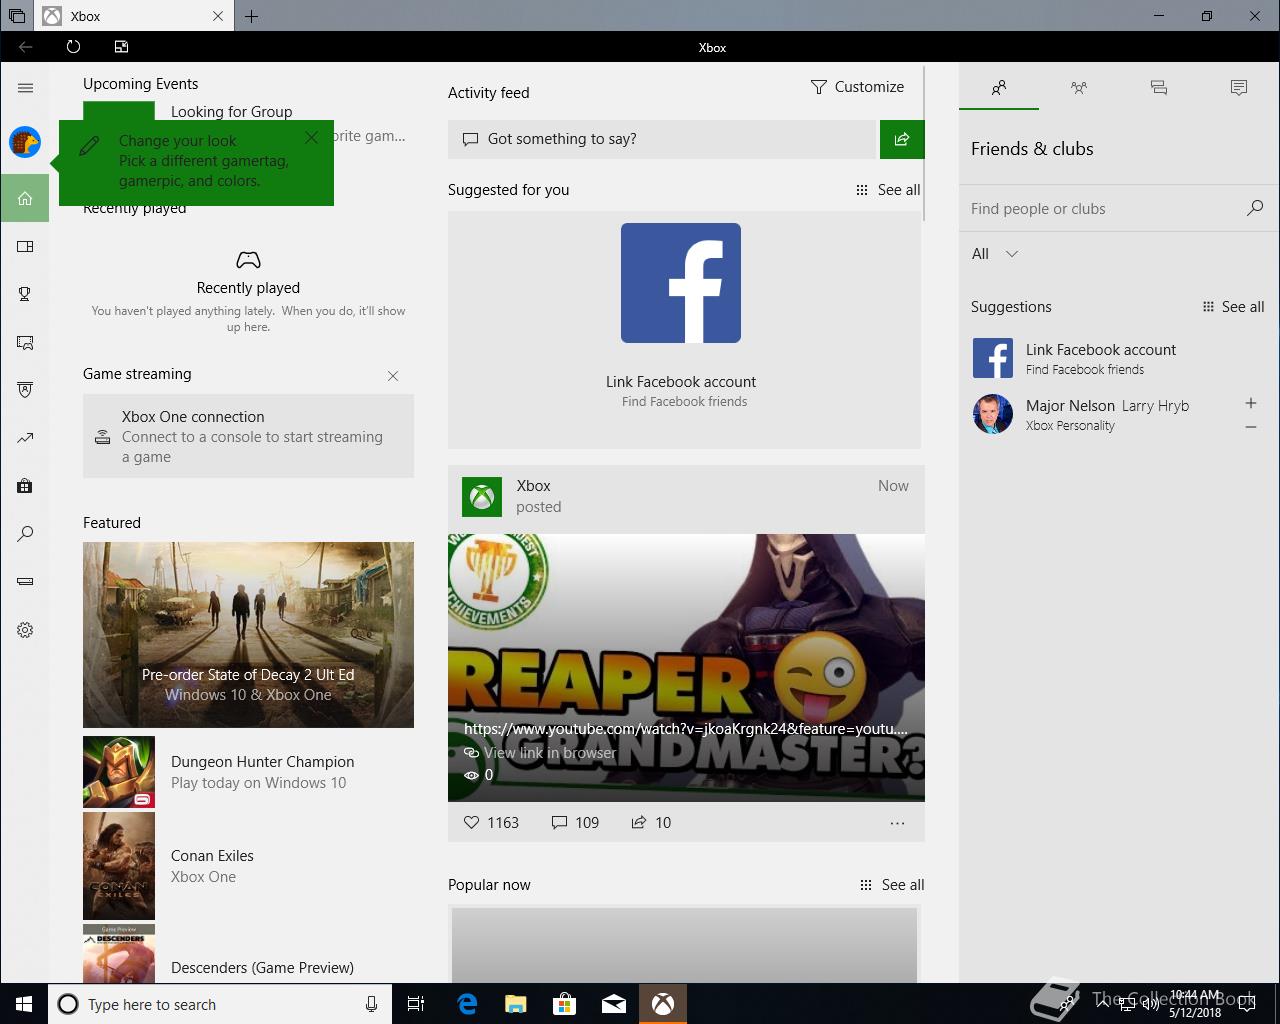Open the hamburger menu in Xbox sidebar
Image resolution: width=1280 pixels, height=1024 pixels.
25,88
